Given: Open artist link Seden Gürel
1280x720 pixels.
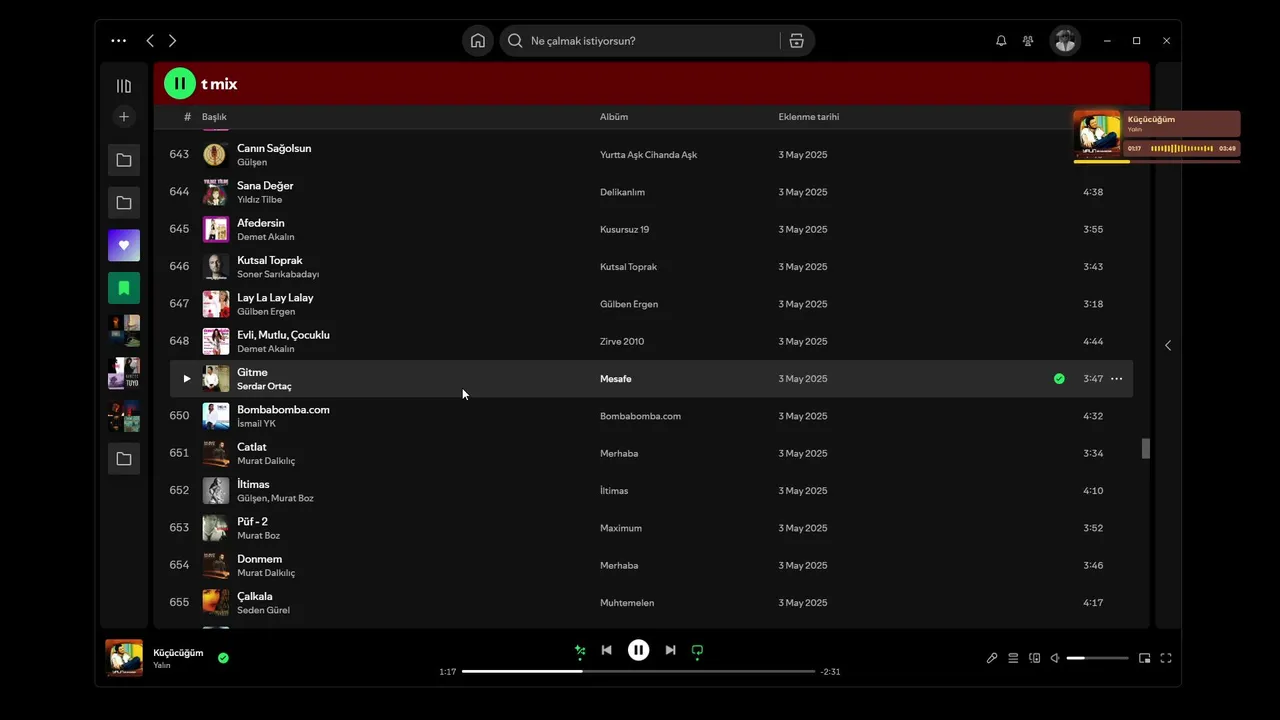Looking at the screenshot, I should pos(263,610).
